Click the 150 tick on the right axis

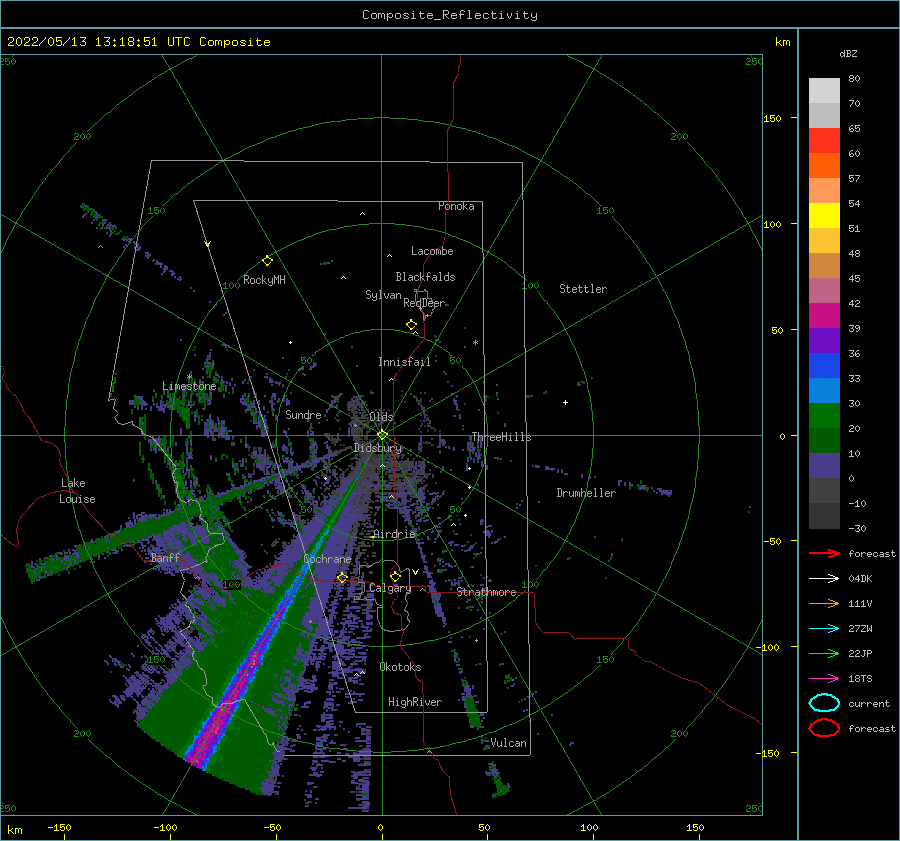pyautogui.click(x=772, y=118)
